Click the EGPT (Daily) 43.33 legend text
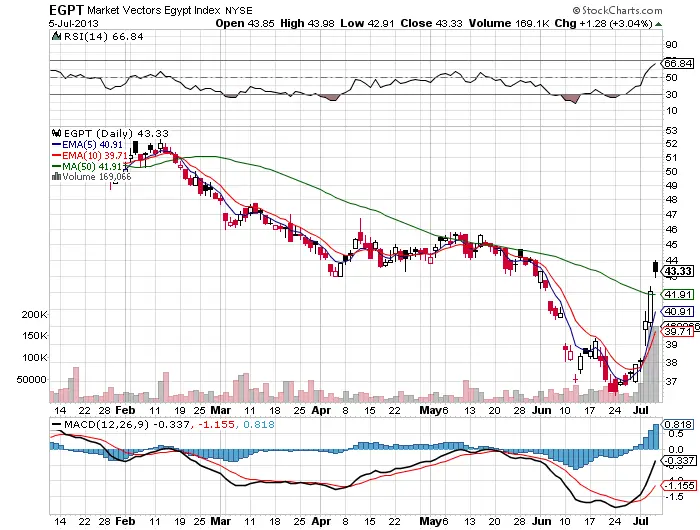 tap(116, 133)
